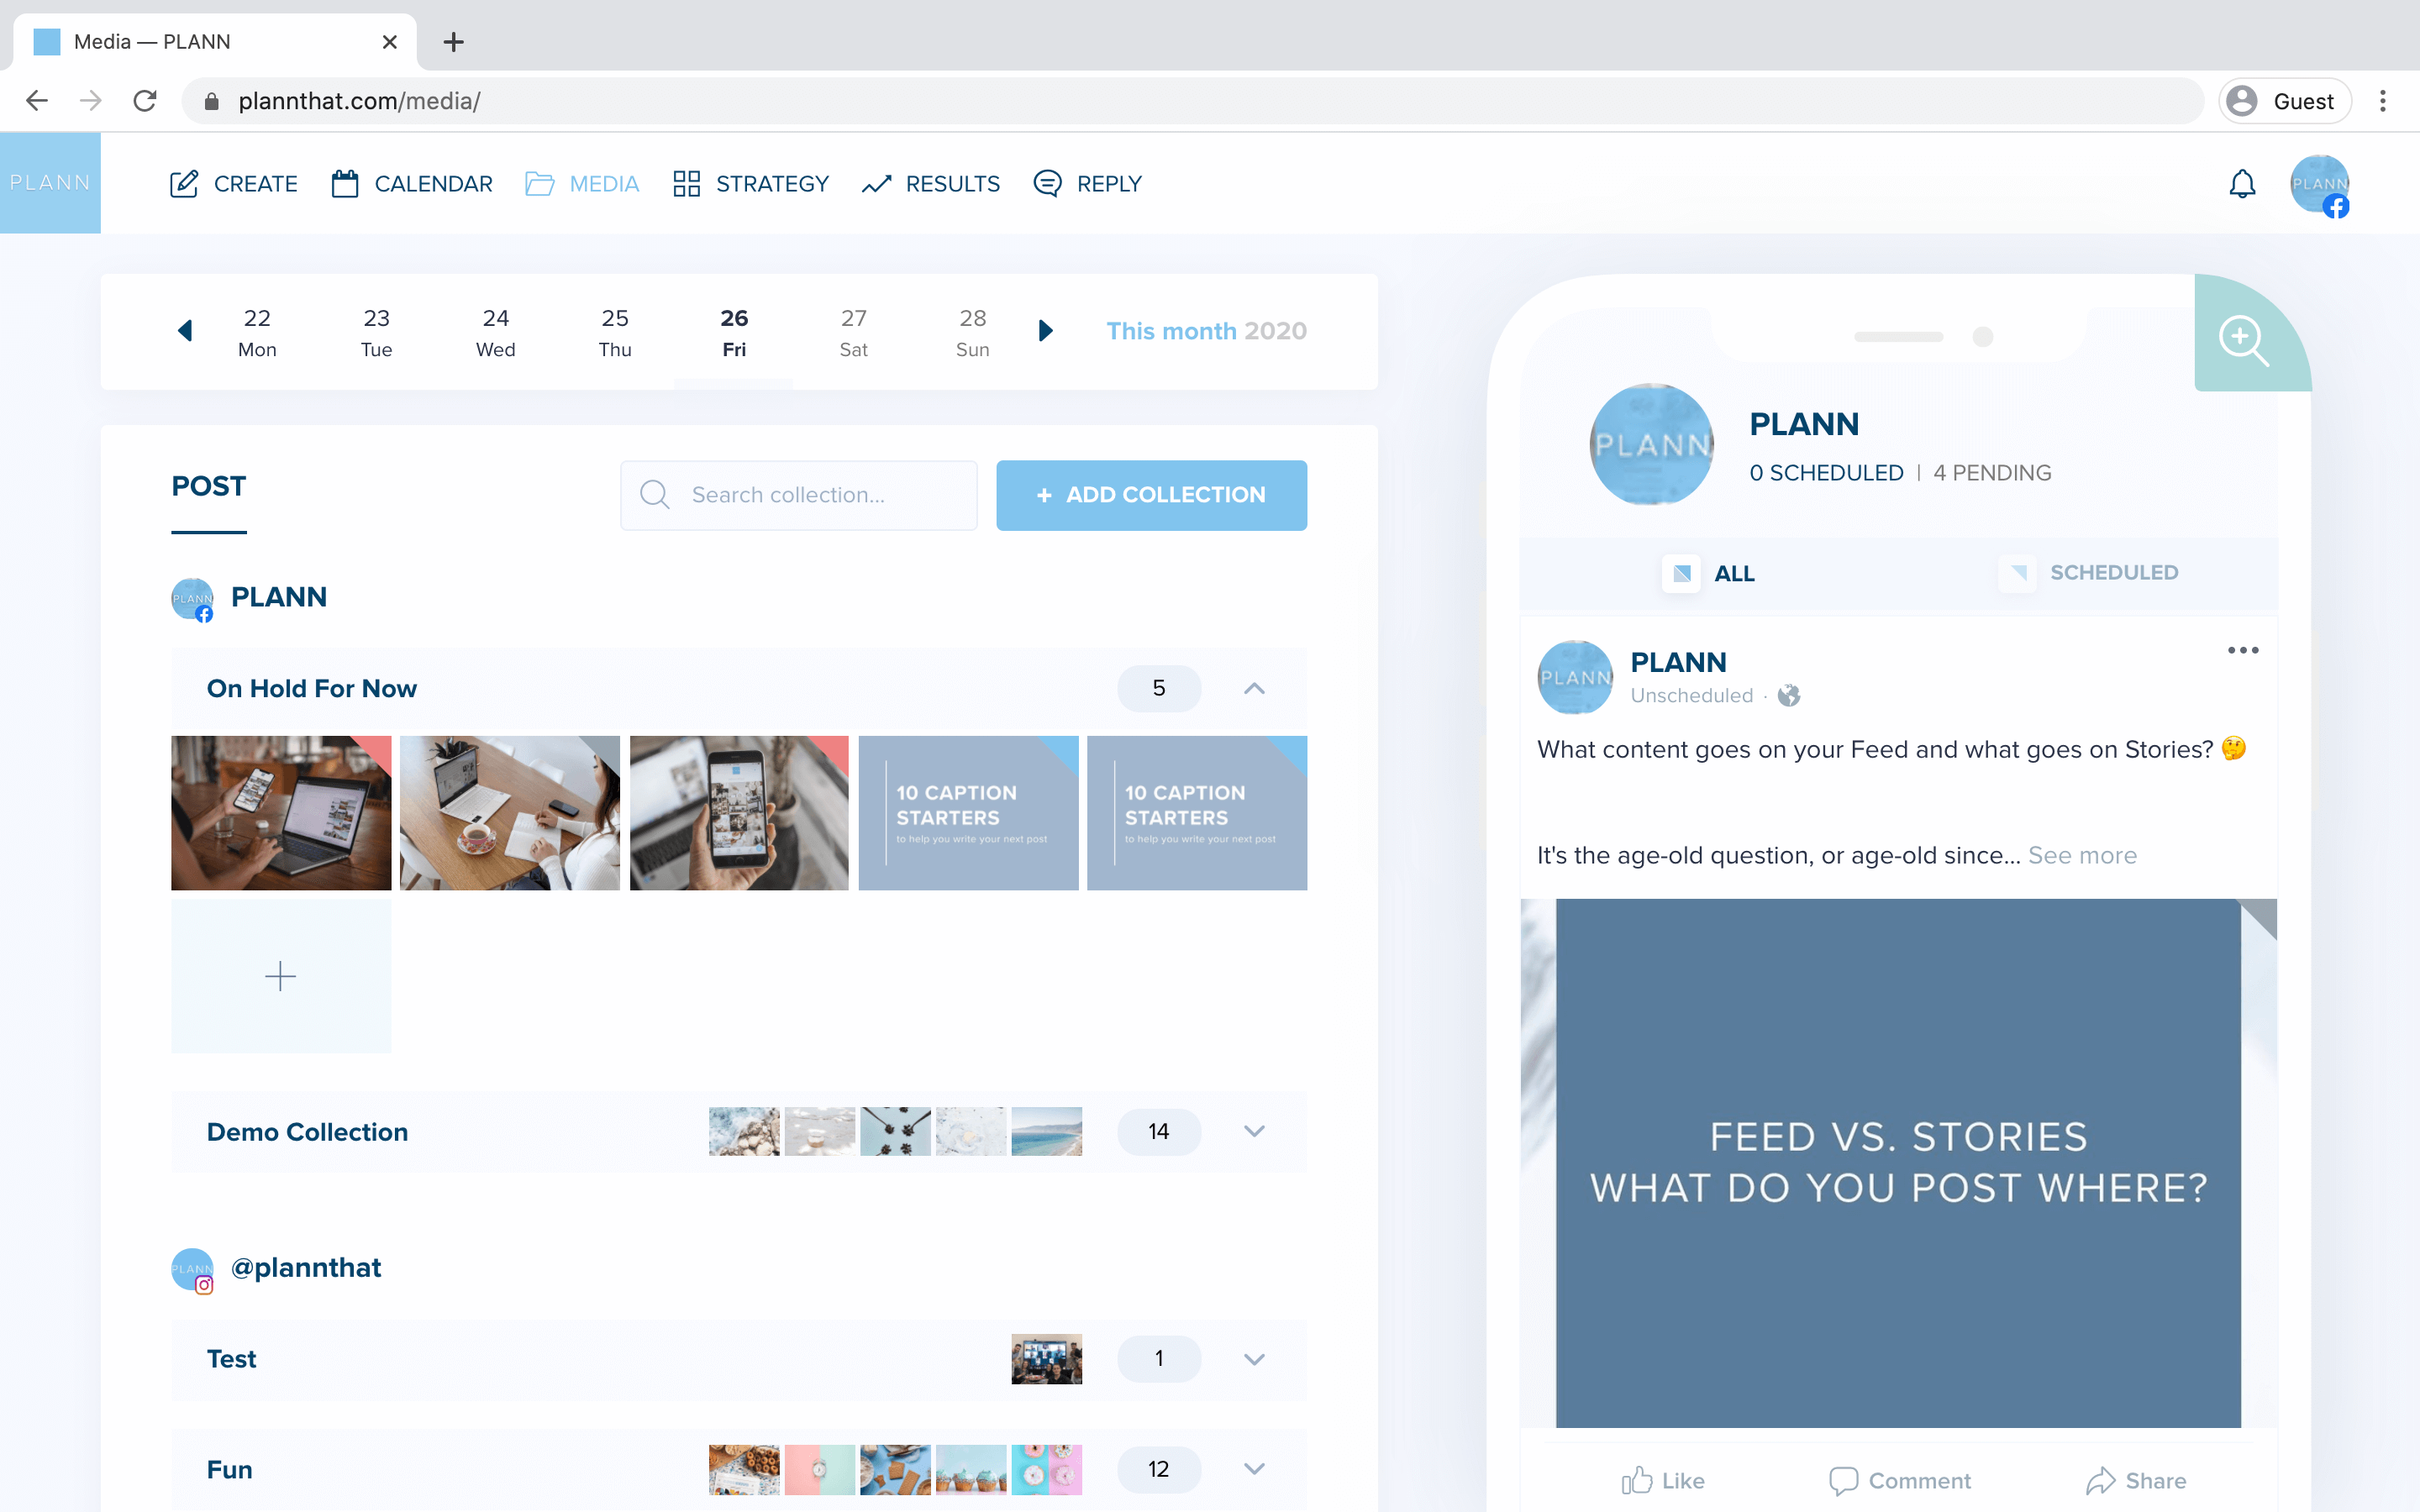Click the PLANN logo in the header
The width and height of the screenshot is (2420, 1512).
click(x=50, y=183)
